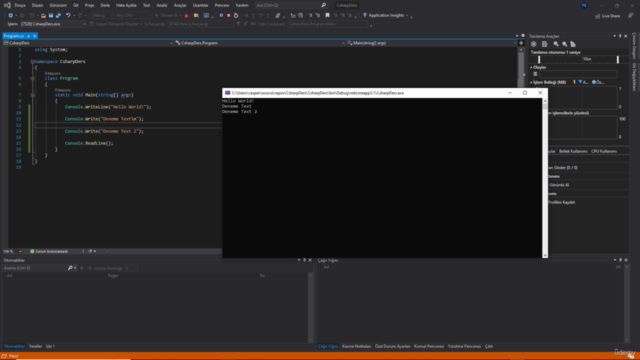Screen dimensions: 640x360
Task: Click the console window vertical scrollbar
Action: [545, 178]
